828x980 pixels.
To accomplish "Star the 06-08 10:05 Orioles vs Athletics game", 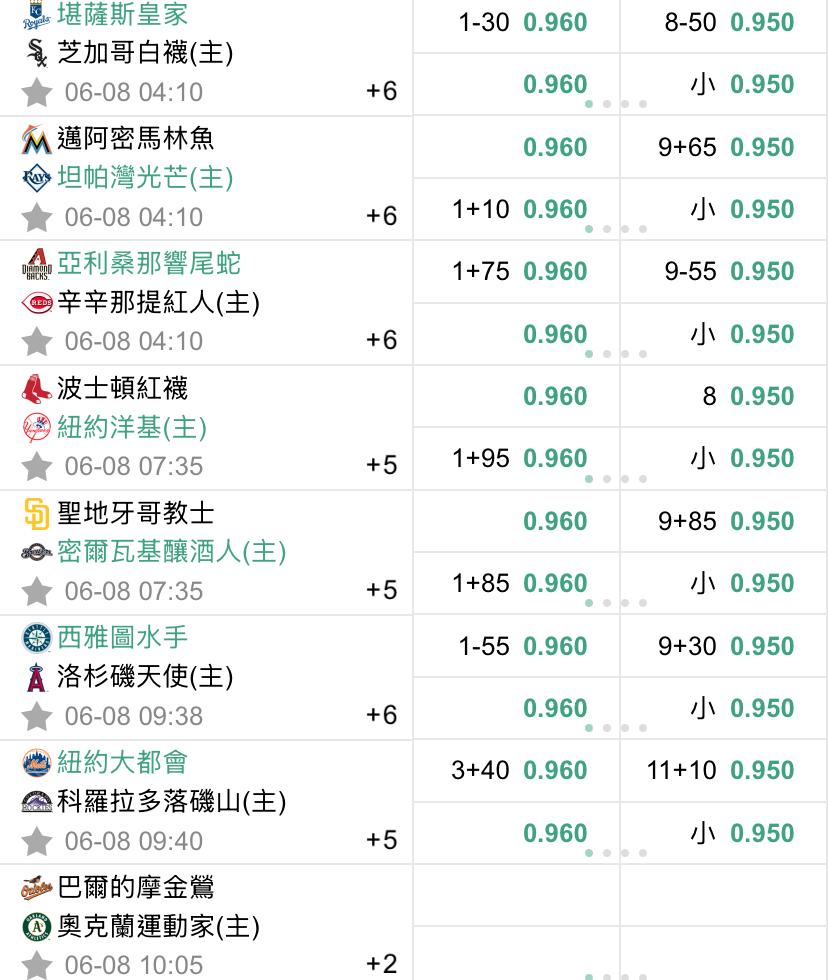I will tap(37, 965).
